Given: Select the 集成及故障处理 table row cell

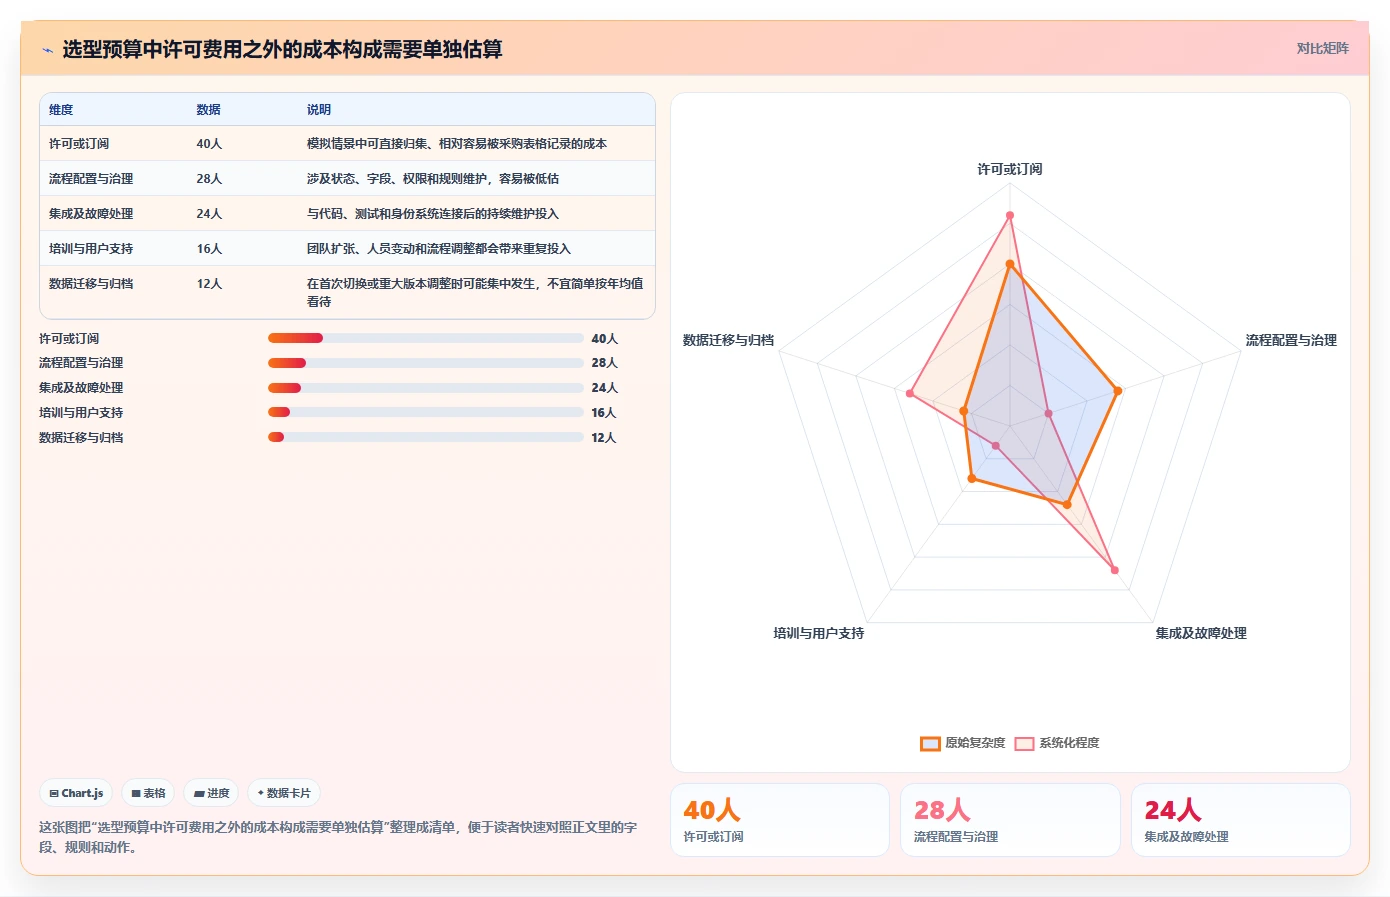Looking at the screenshot, I should (x=91, y=214).
